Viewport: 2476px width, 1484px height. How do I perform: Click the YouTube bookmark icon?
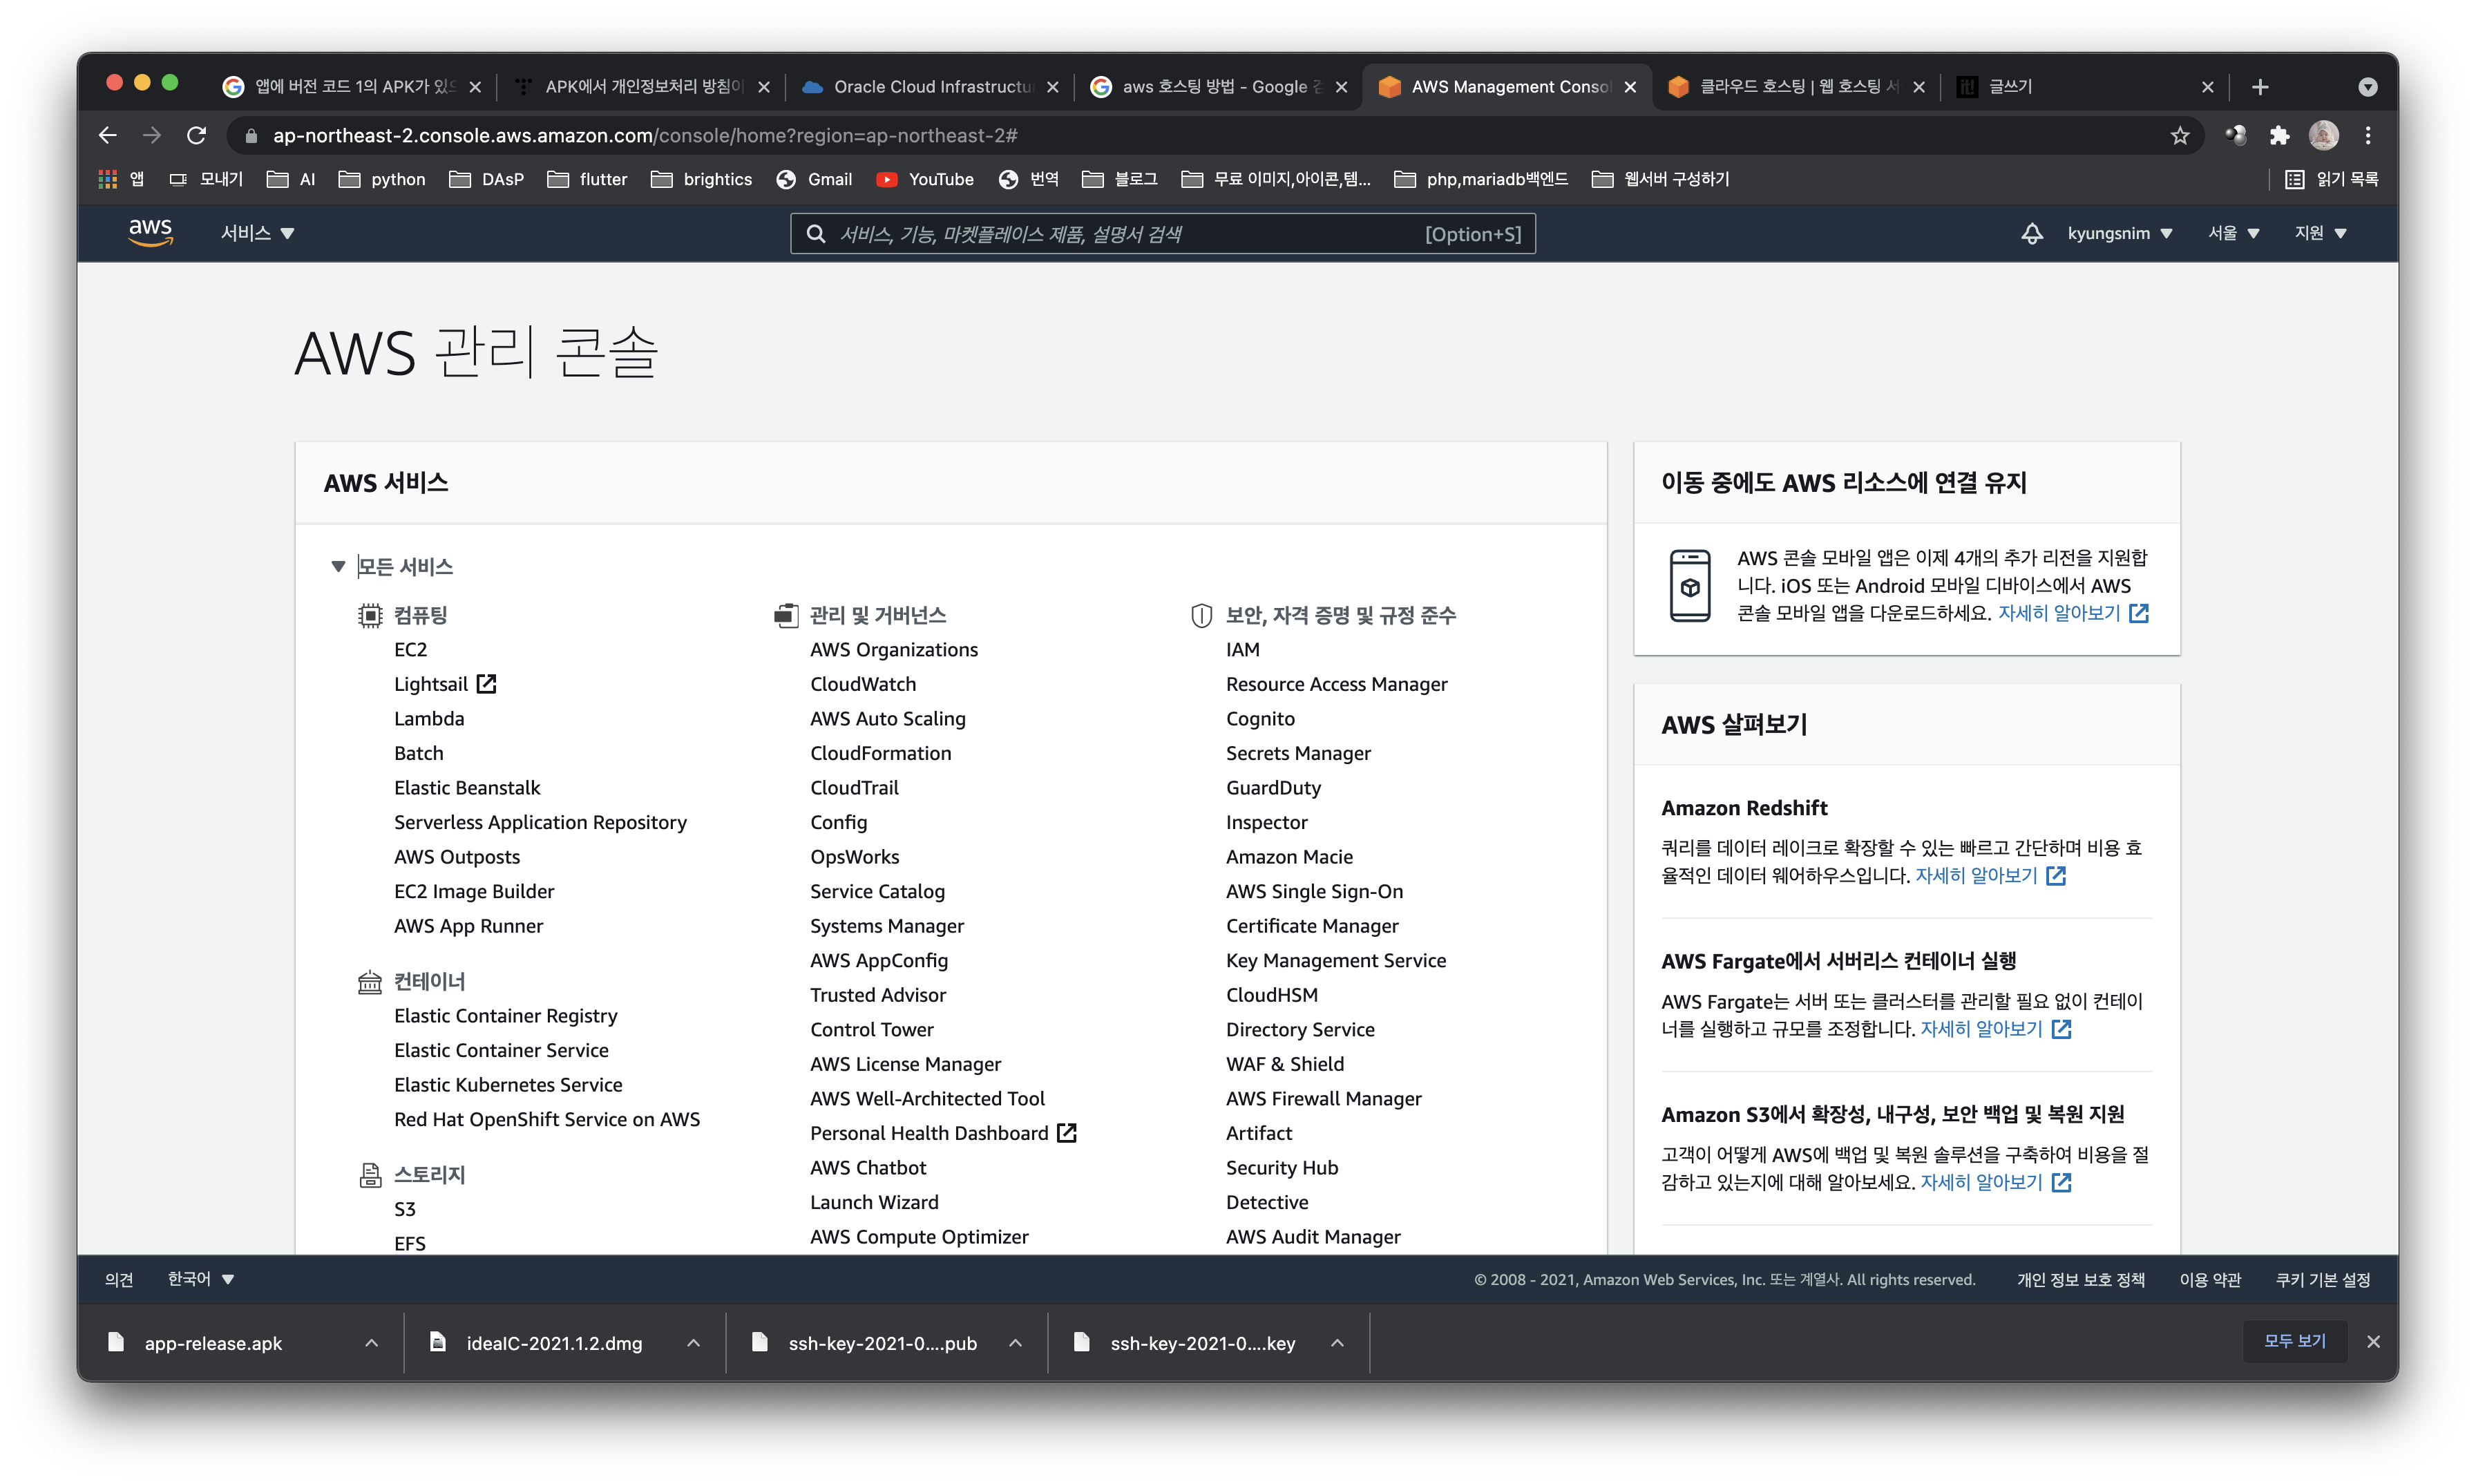coord(886,179)
